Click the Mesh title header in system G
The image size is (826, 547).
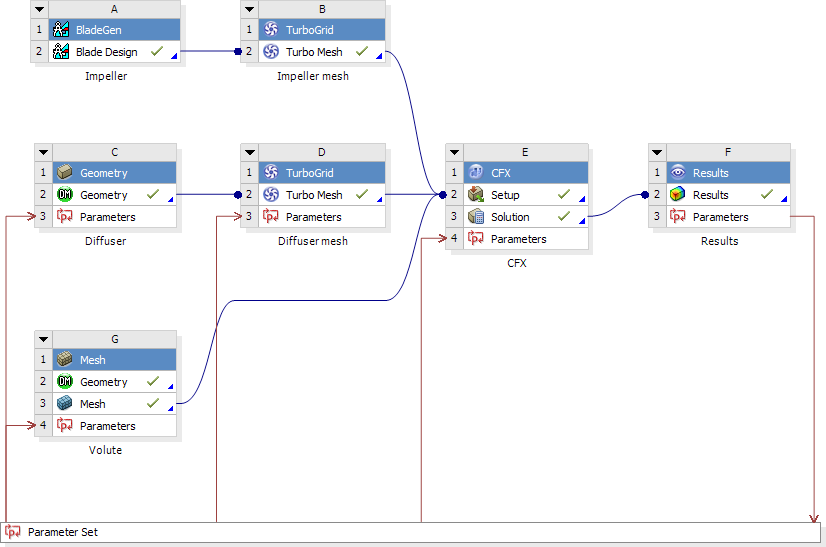114,359
